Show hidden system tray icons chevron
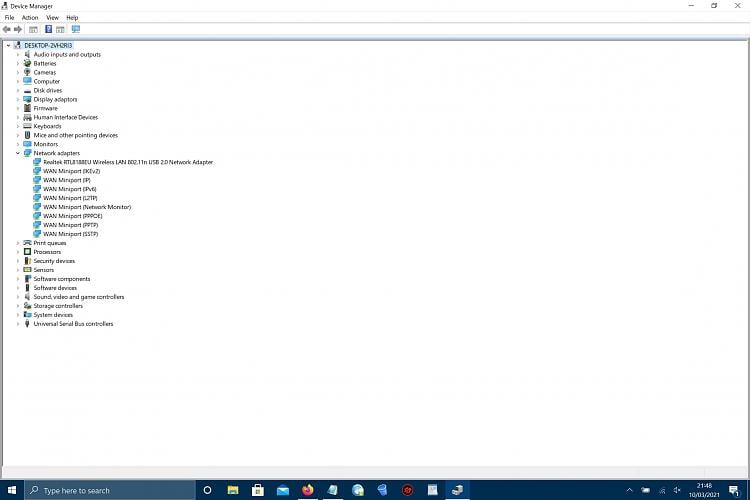 click(x=629, y=490)
